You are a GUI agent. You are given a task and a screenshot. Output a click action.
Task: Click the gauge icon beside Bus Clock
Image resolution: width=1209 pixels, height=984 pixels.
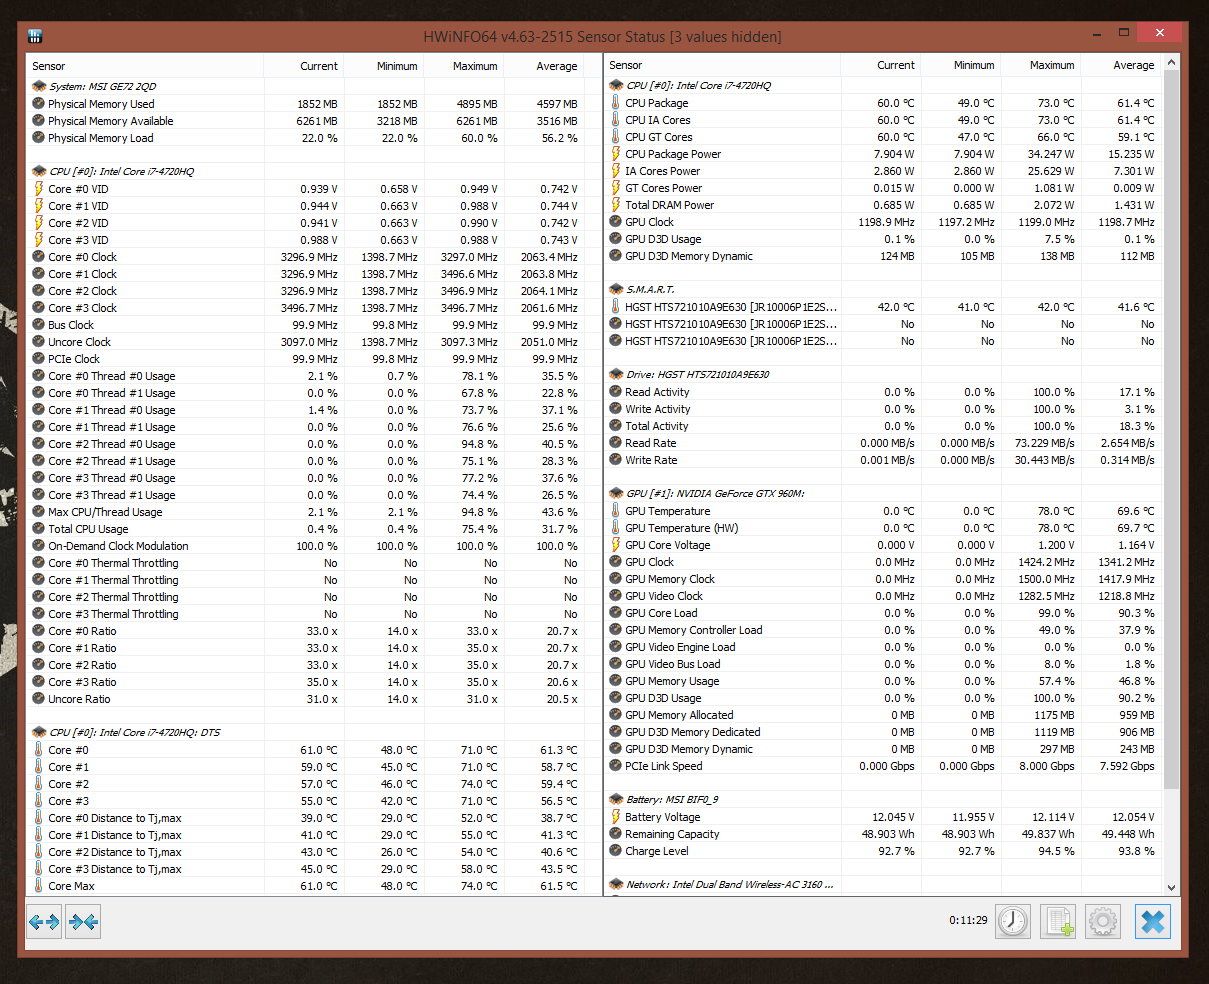pyautogui.click(x=39, y=325)
